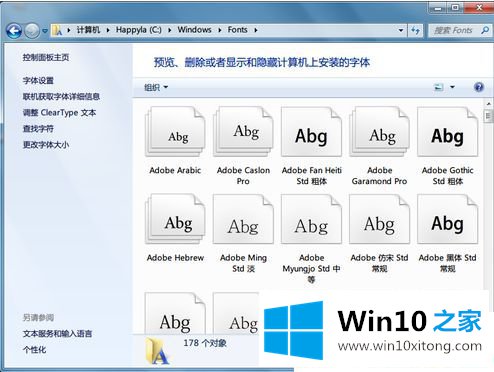494x372 pixels.
Task: Minimize the Fonts window
Action: (x=438, y=8)
